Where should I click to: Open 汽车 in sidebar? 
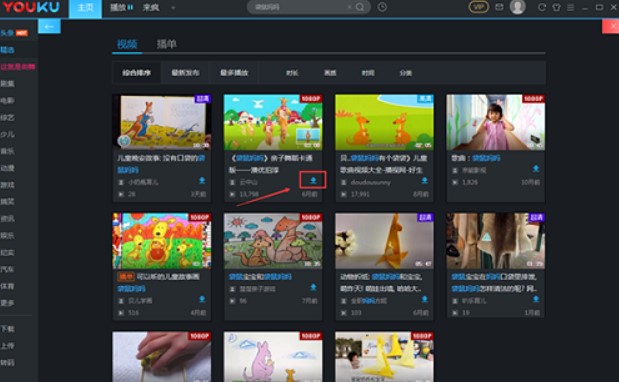pos(8,269)
